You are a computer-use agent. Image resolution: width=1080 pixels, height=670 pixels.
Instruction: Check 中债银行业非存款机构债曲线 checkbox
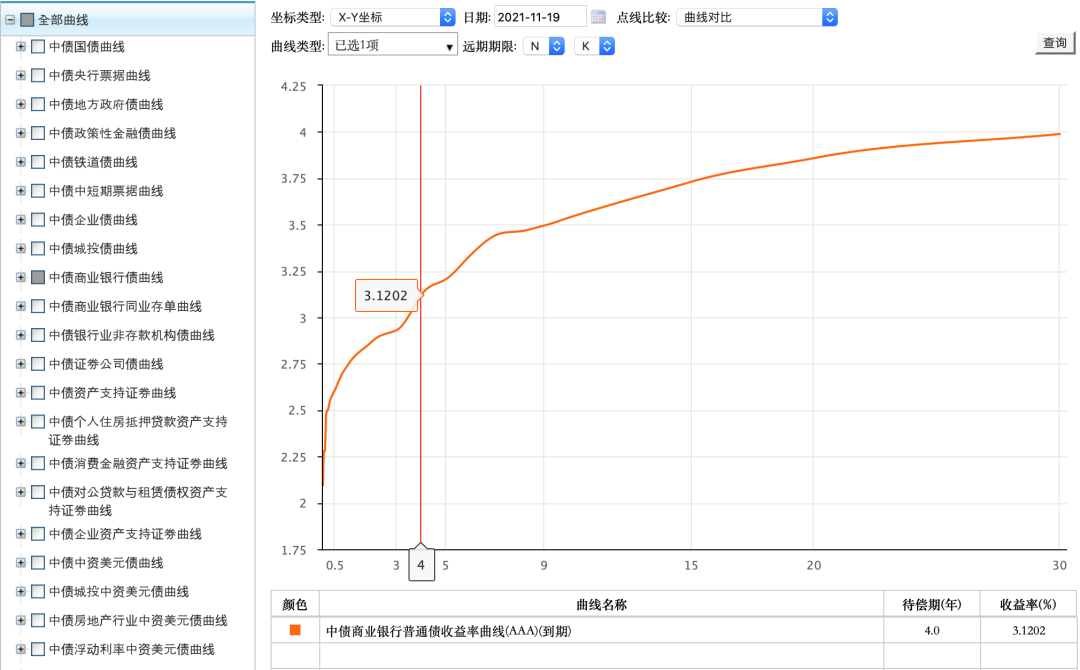point(38,335)
